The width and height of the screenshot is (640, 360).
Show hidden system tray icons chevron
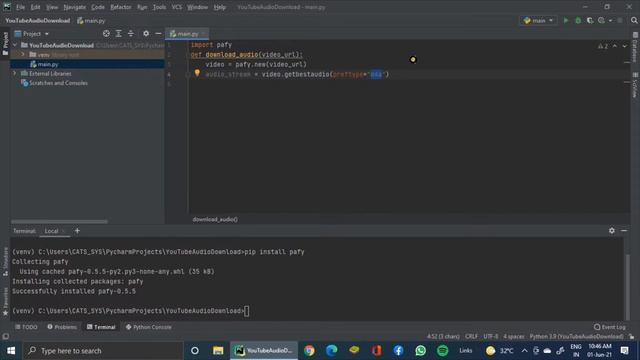pos(524,351)
